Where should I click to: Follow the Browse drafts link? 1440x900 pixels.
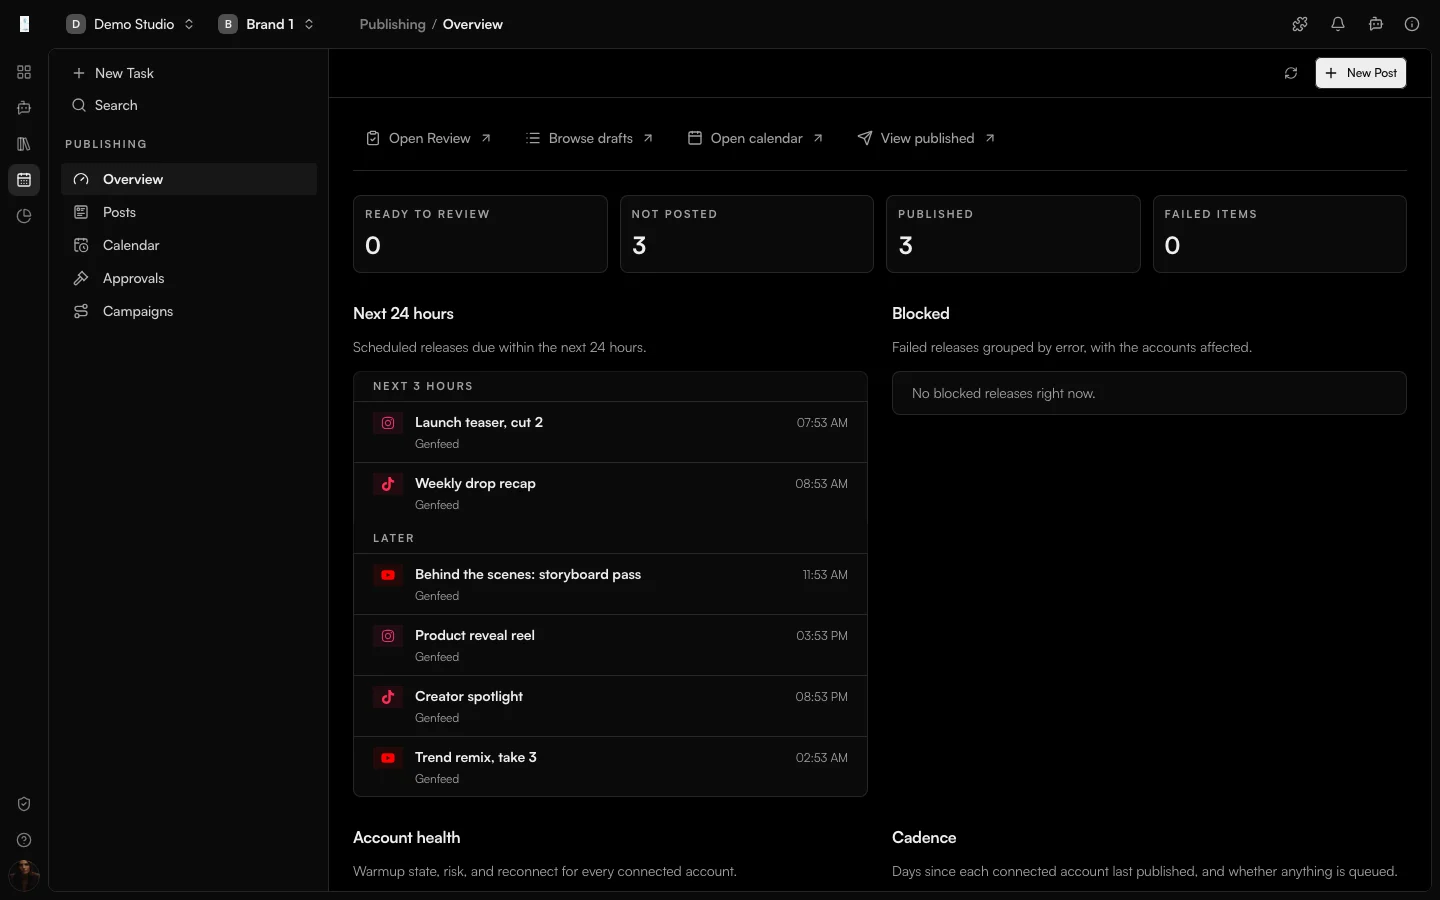coord(589,138)
